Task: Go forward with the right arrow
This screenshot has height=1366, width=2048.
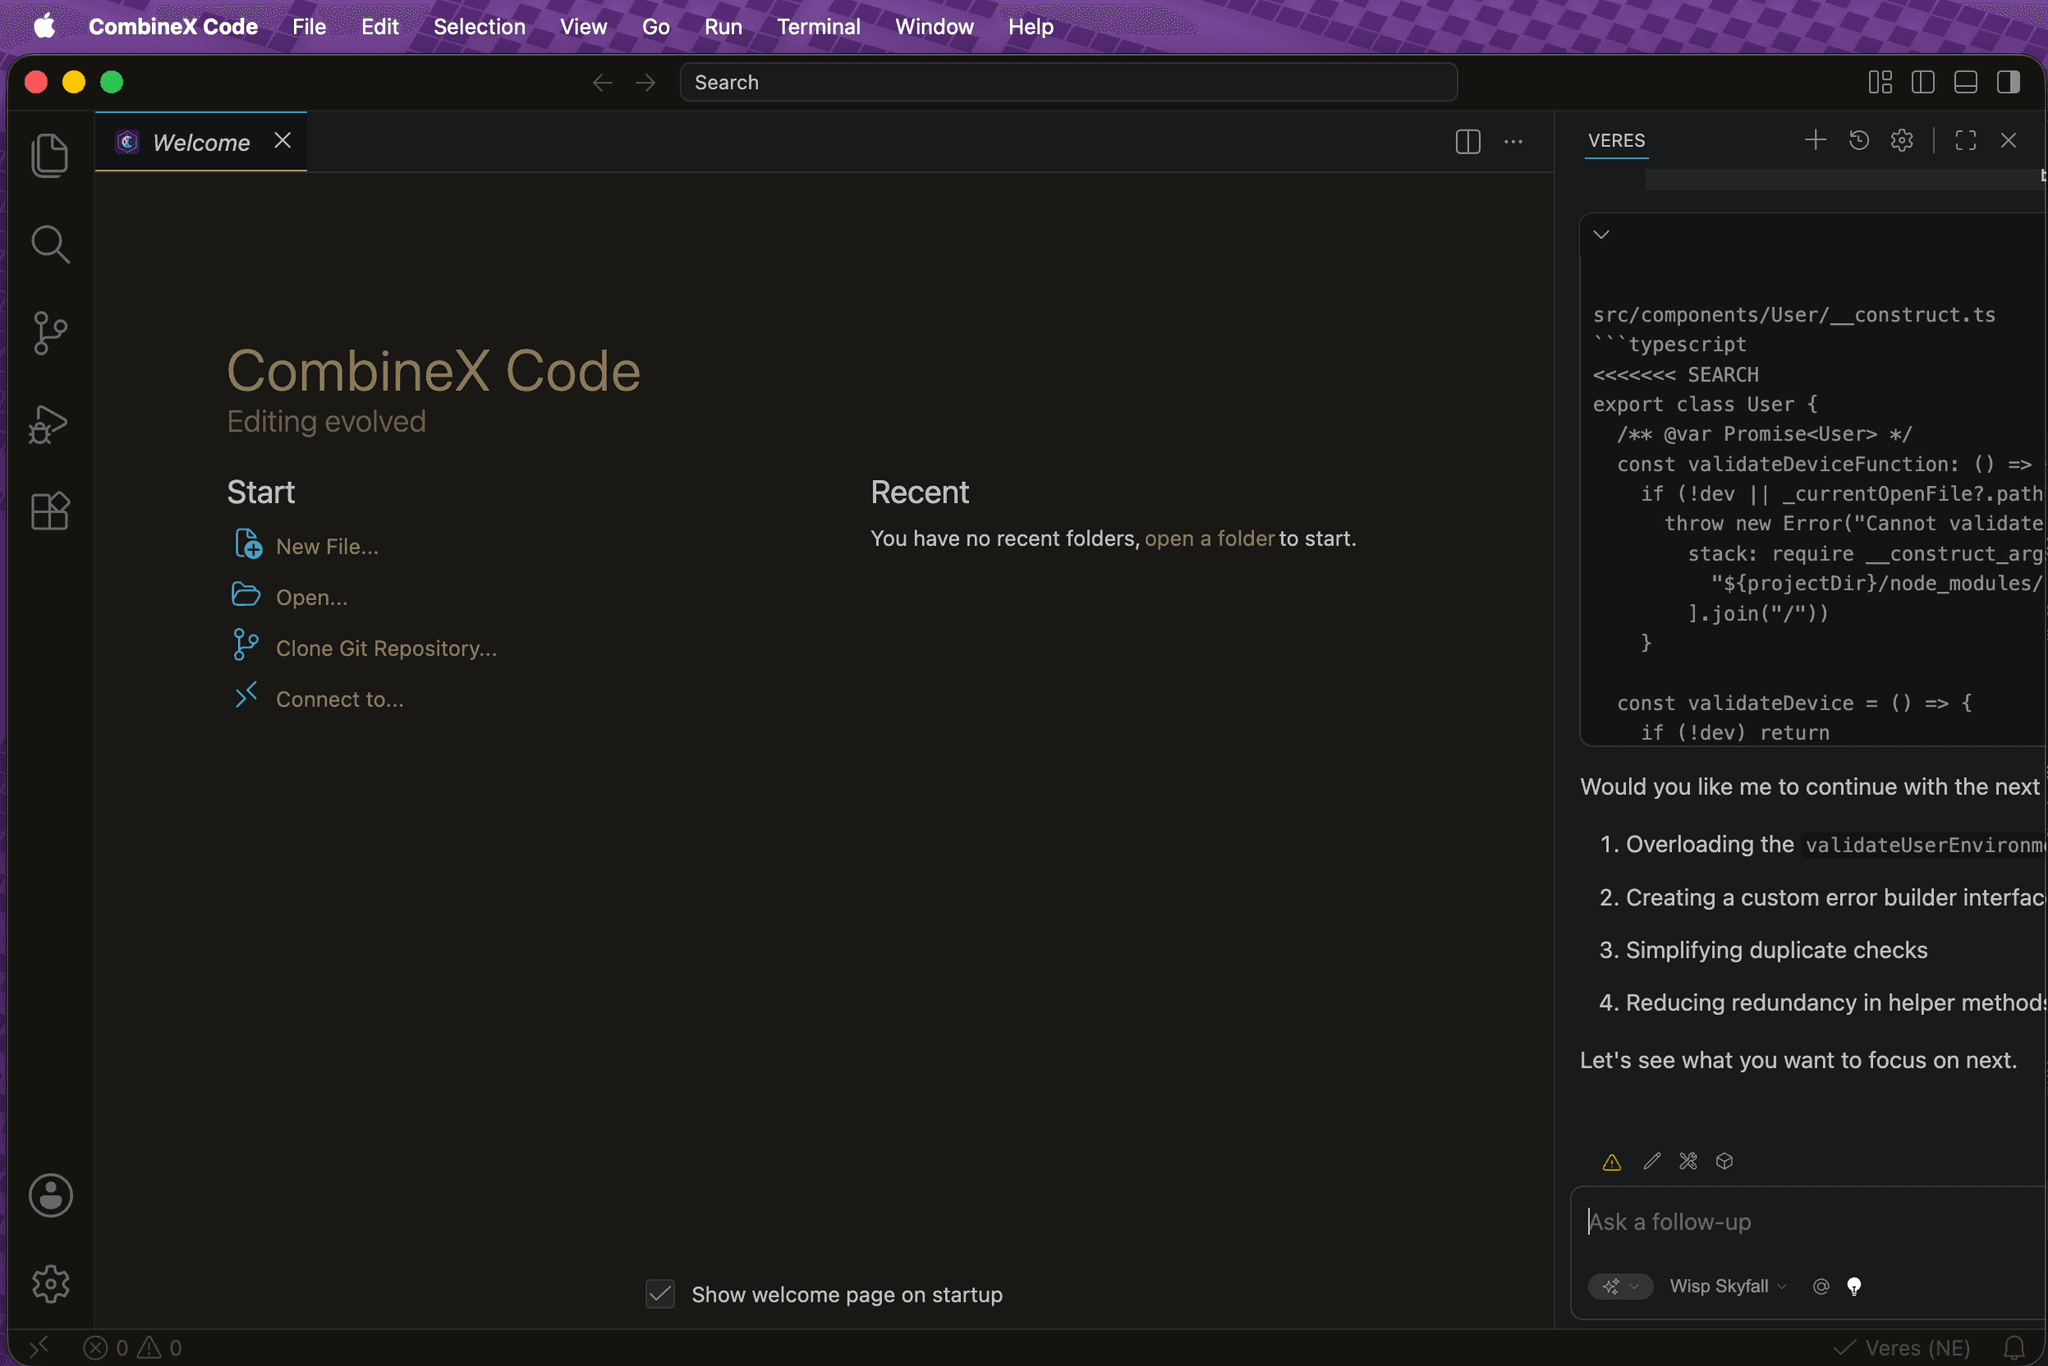Action: point(646,83)
